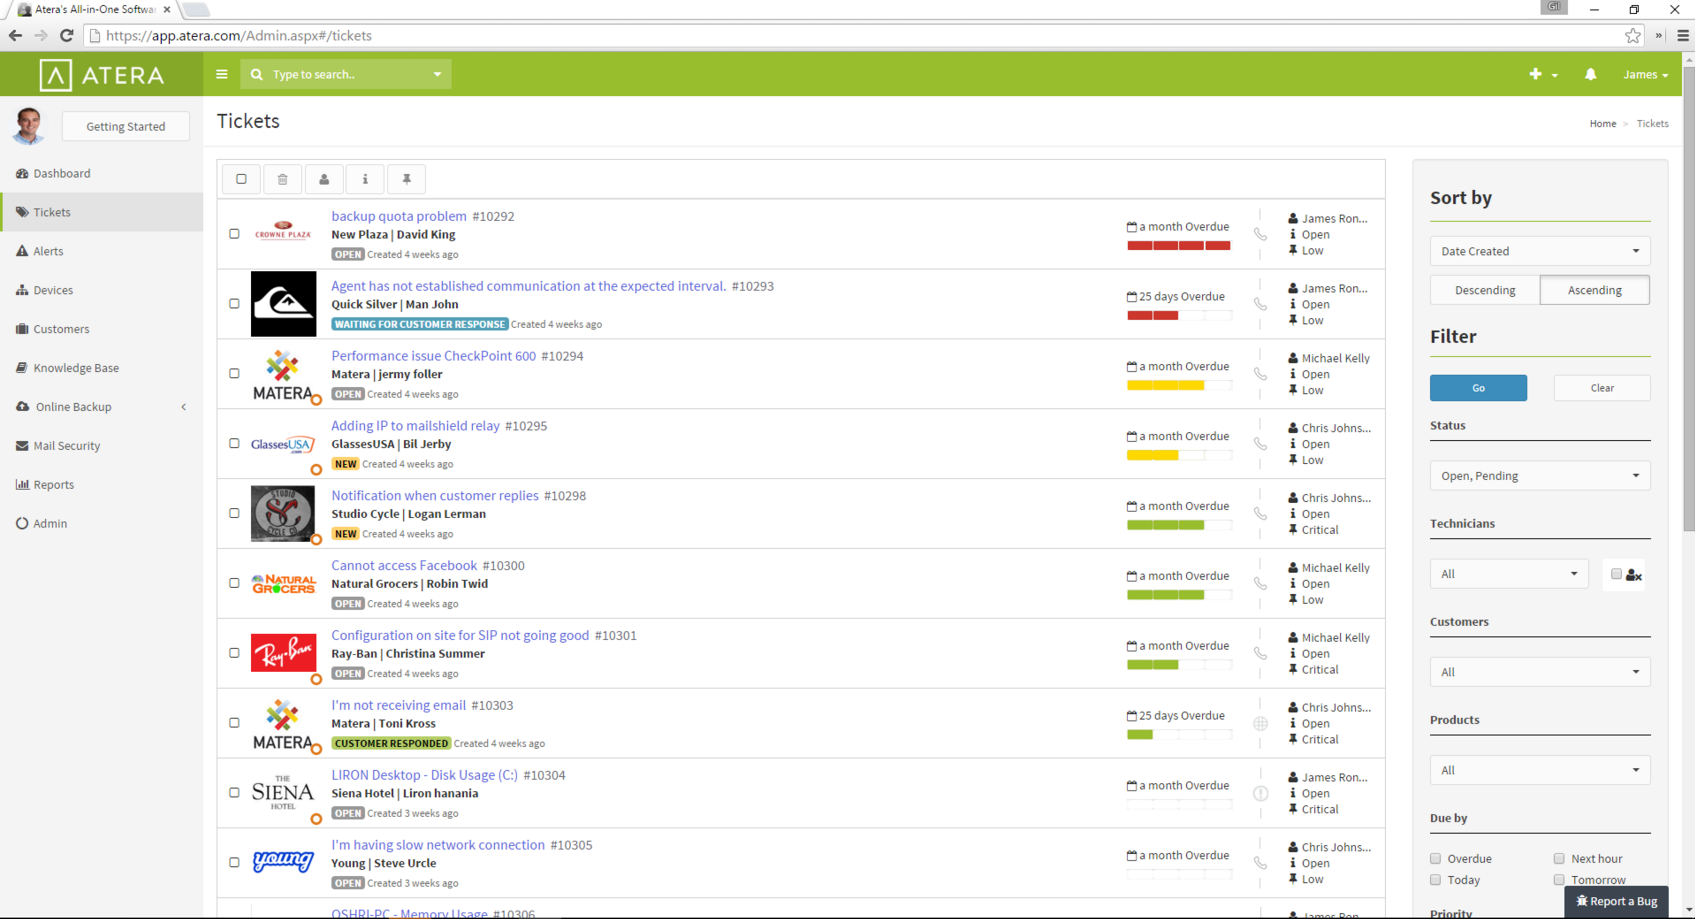
Task: Click the status info icon in ticket toolbar
Action: (365, 179)
